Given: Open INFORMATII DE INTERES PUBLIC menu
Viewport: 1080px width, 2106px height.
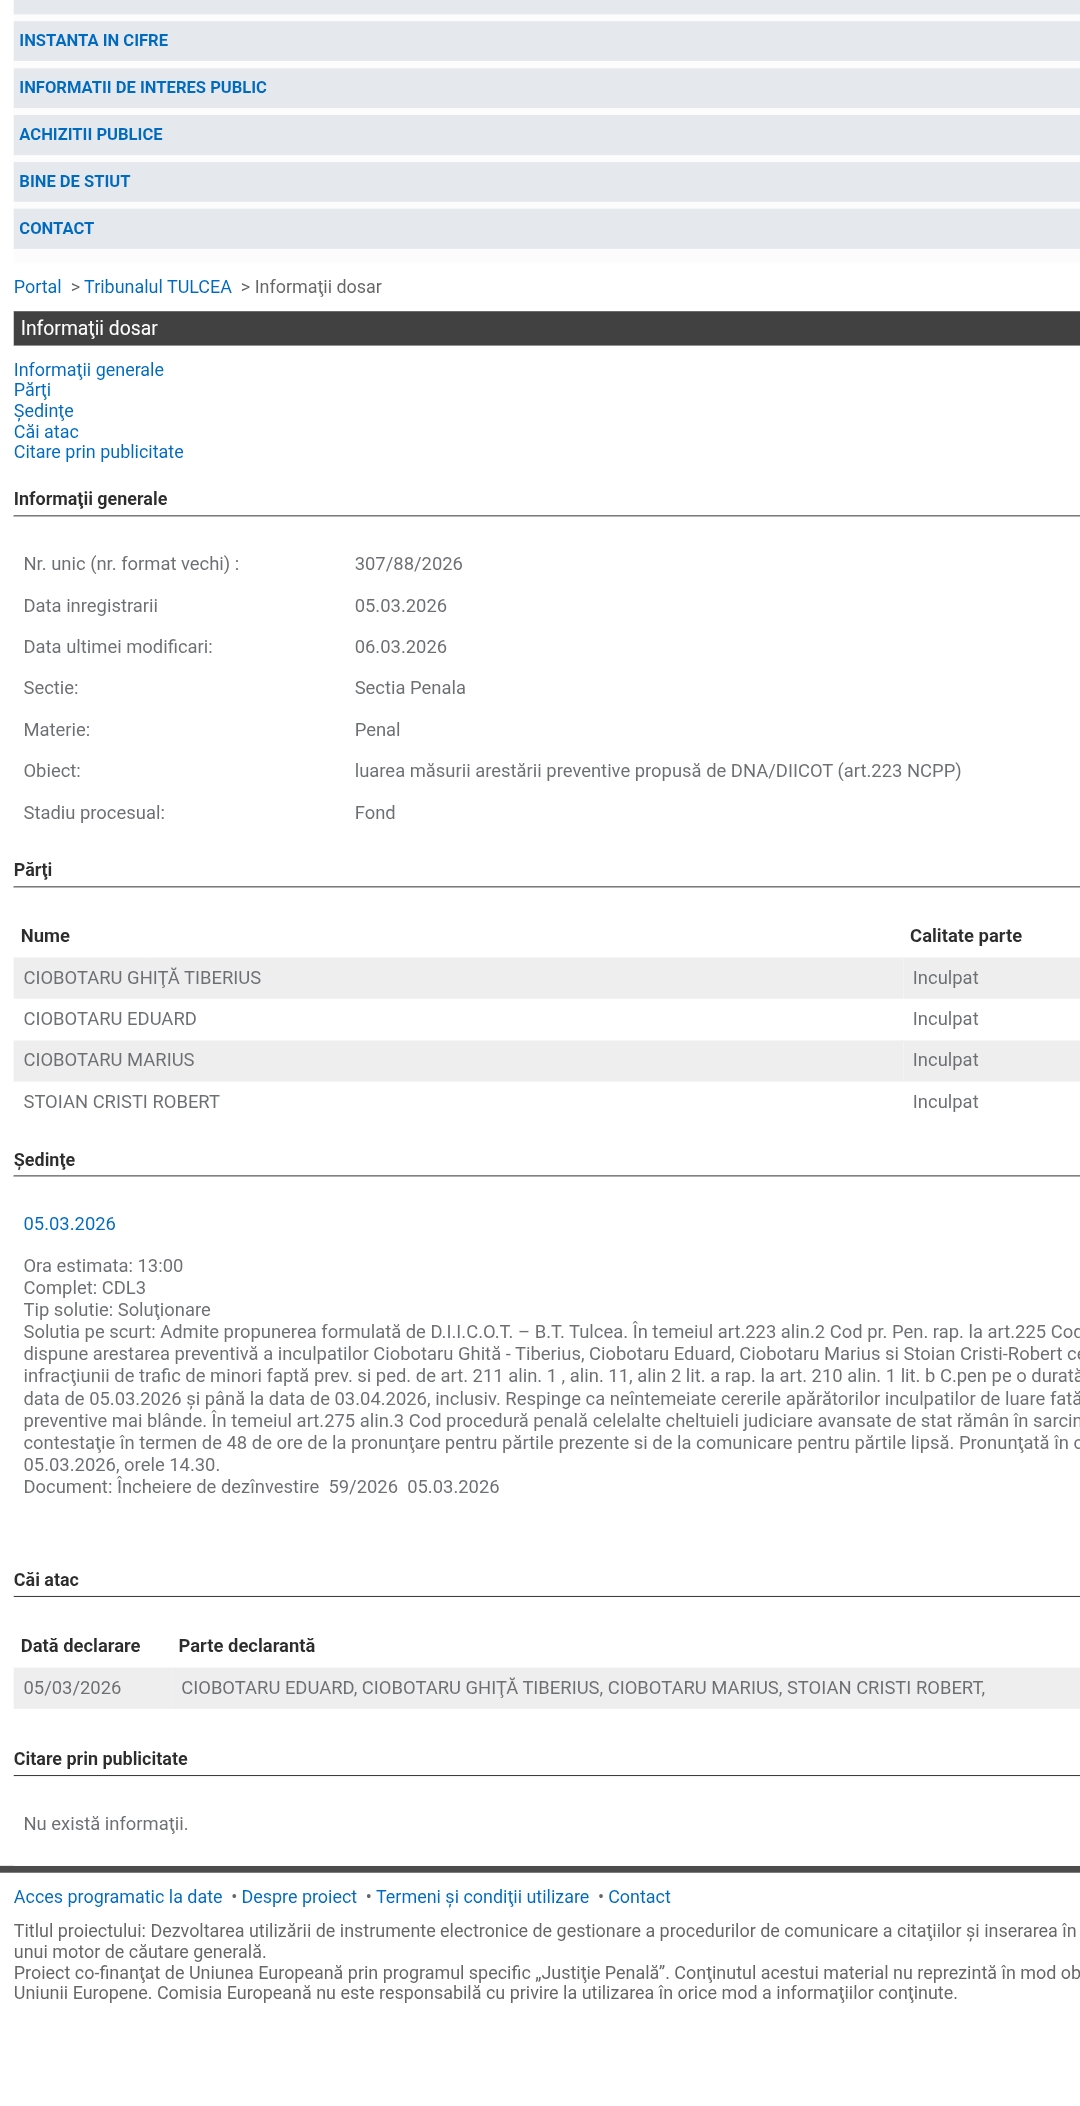Looking at the screenshot, I should point(142,88).
